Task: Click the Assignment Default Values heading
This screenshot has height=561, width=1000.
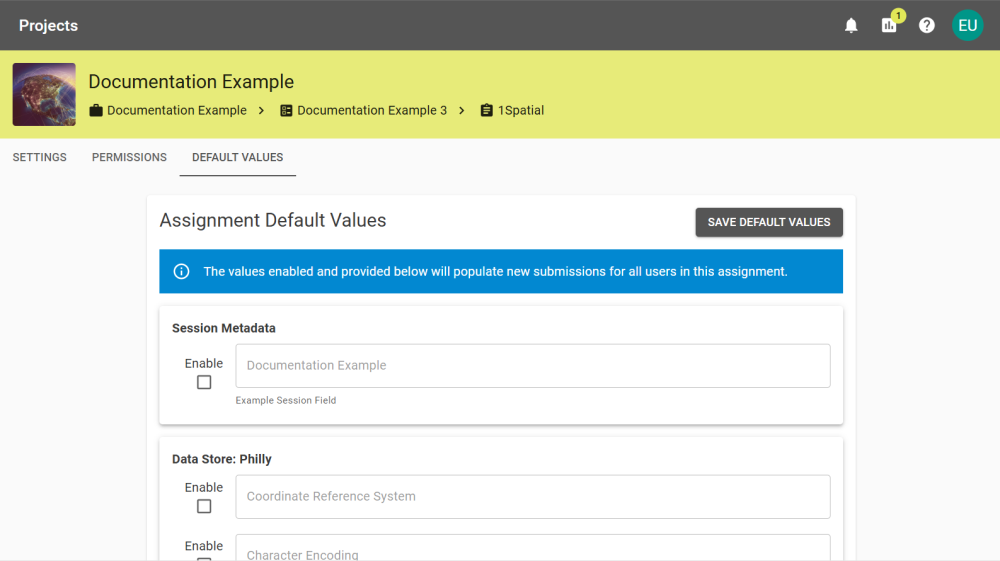Action: click(x=273, y=221)
